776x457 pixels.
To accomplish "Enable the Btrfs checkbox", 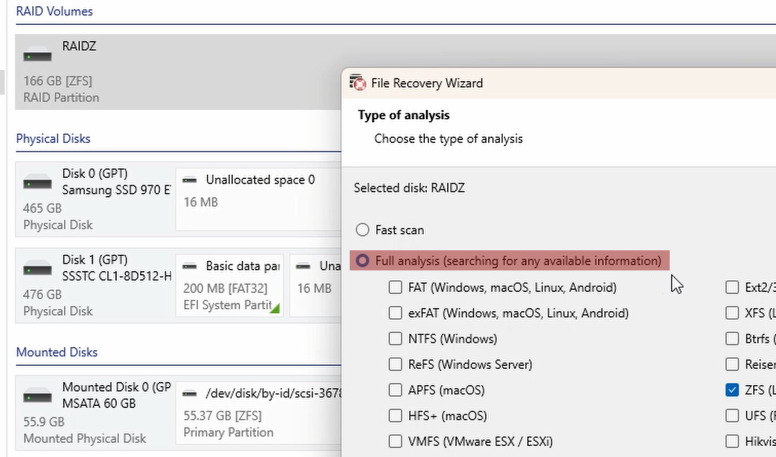I will pos(732,339).
